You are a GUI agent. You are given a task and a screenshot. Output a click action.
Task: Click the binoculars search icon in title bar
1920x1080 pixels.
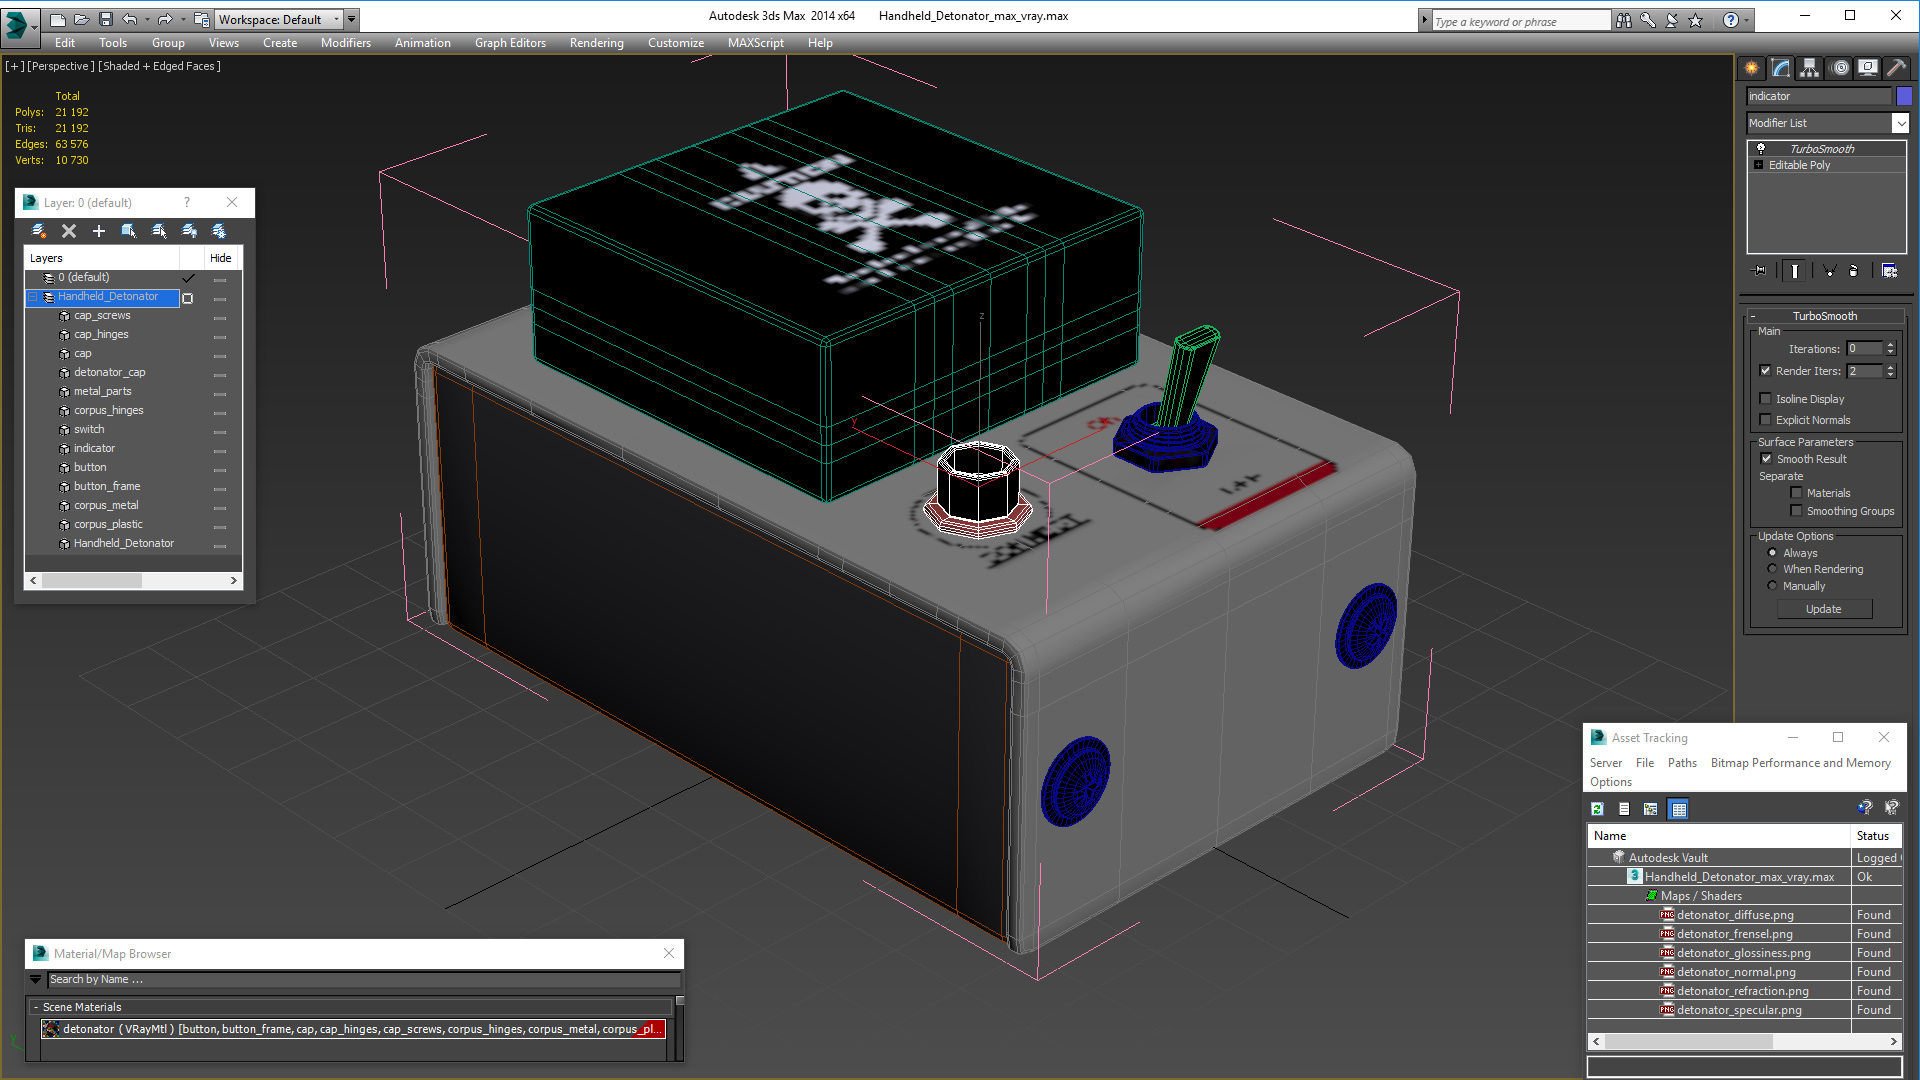tap(1624, 20)
